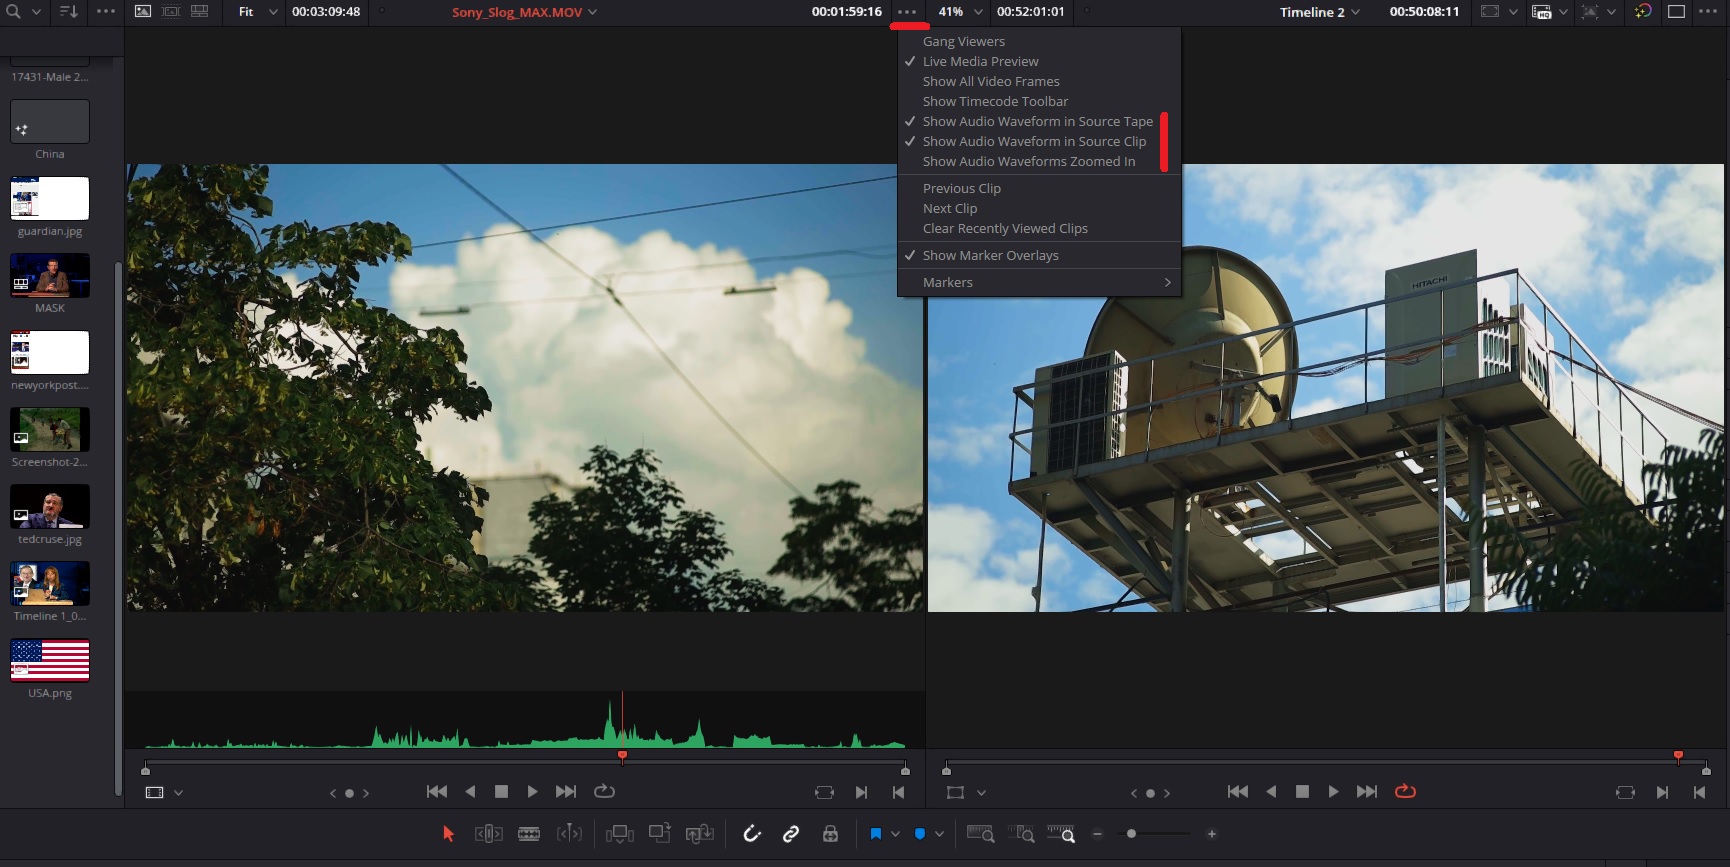Click the timeline zoom out minus icon
Screen dimensions: 1730x867
[1097, 834]
